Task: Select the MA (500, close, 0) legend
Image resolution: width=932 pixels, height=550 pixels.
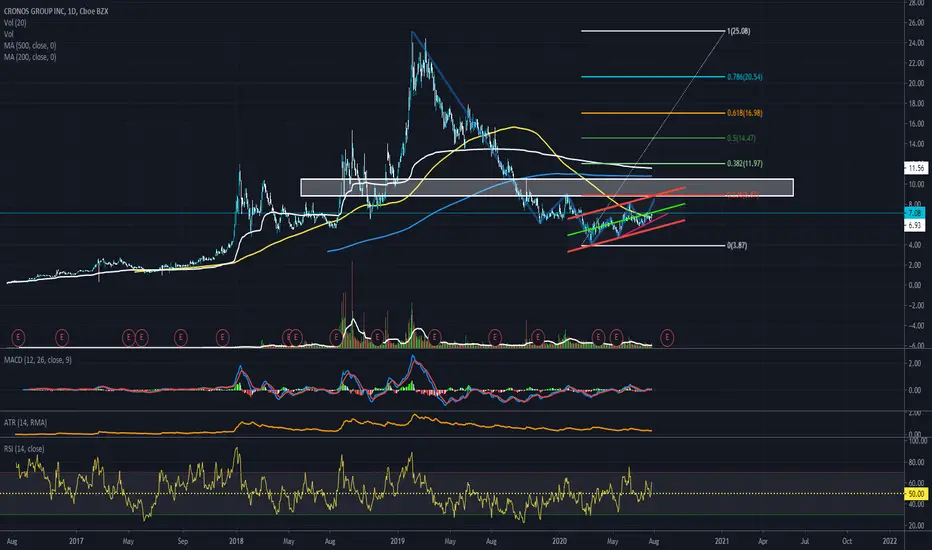Action: [x=30, y=45]
